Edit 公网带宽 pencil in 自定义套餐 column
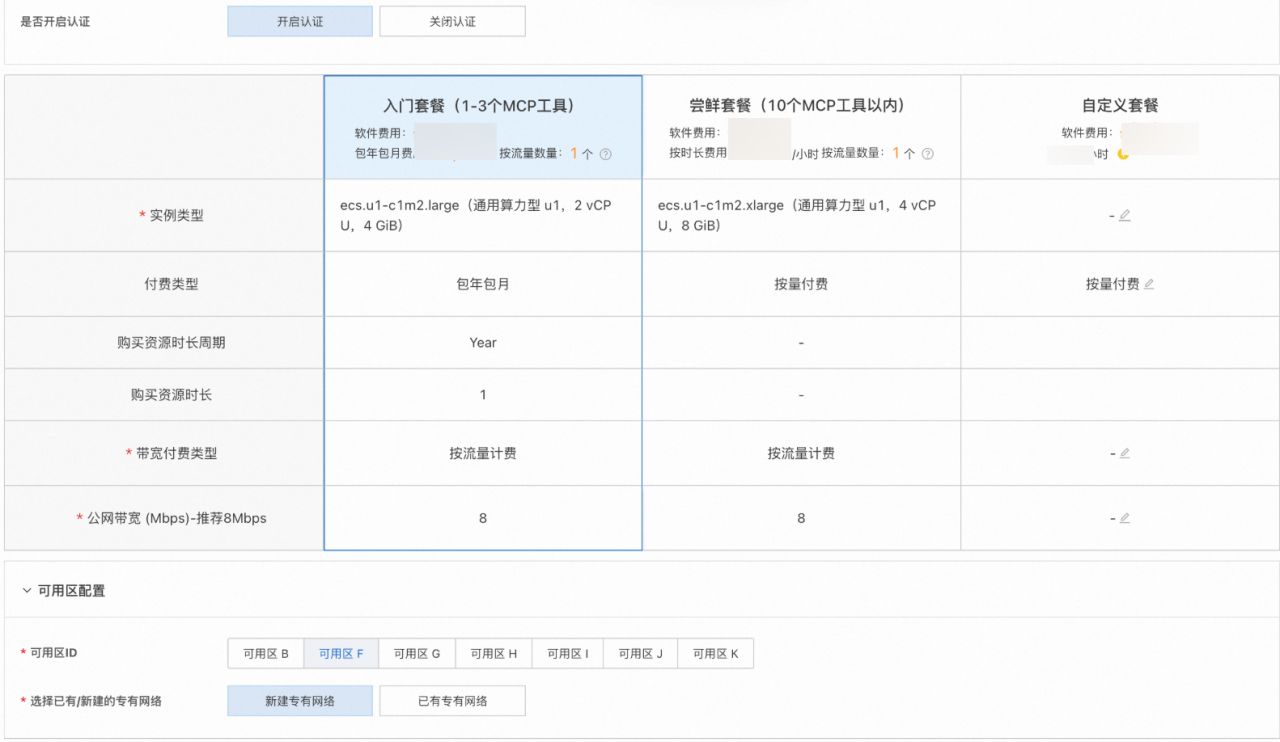The image size is (1280, 742). point(1125,518)
